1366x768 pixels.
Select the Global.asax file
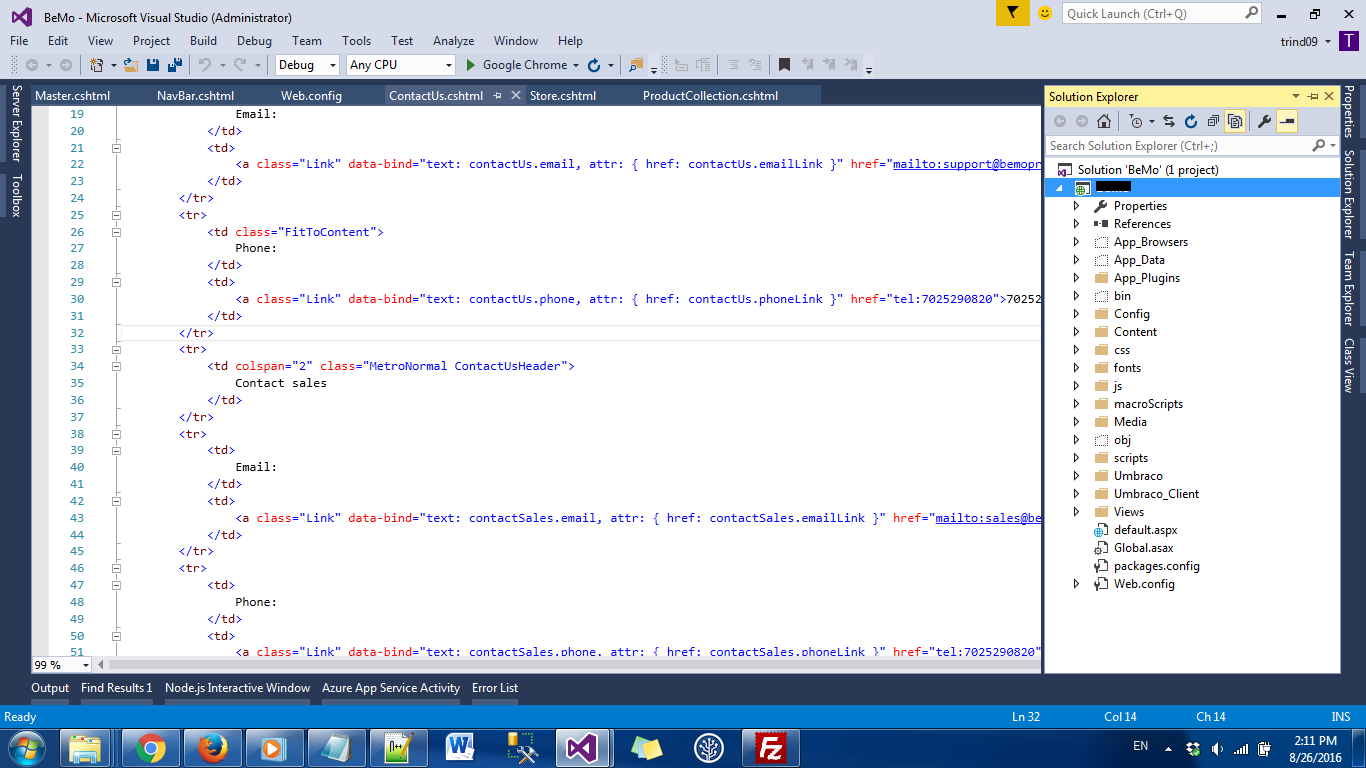[x=1143, y=548]
